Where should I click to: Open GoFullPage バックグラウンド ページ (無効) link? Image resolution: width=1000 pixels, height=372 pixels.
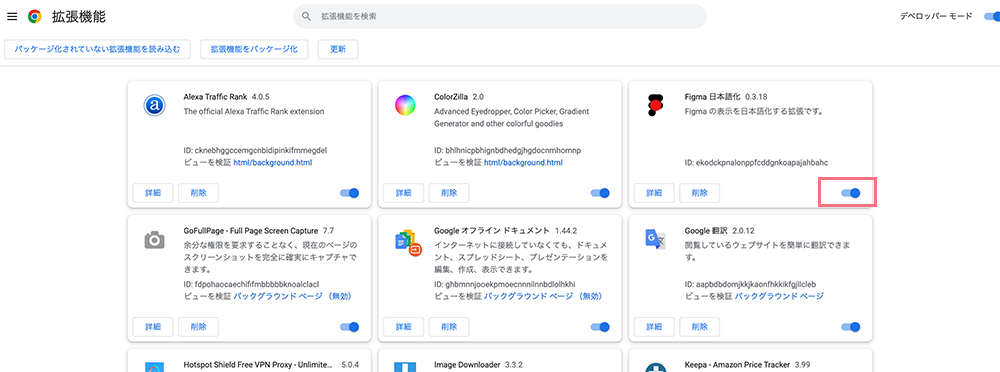pyautogui.click(x=293, y=296)
